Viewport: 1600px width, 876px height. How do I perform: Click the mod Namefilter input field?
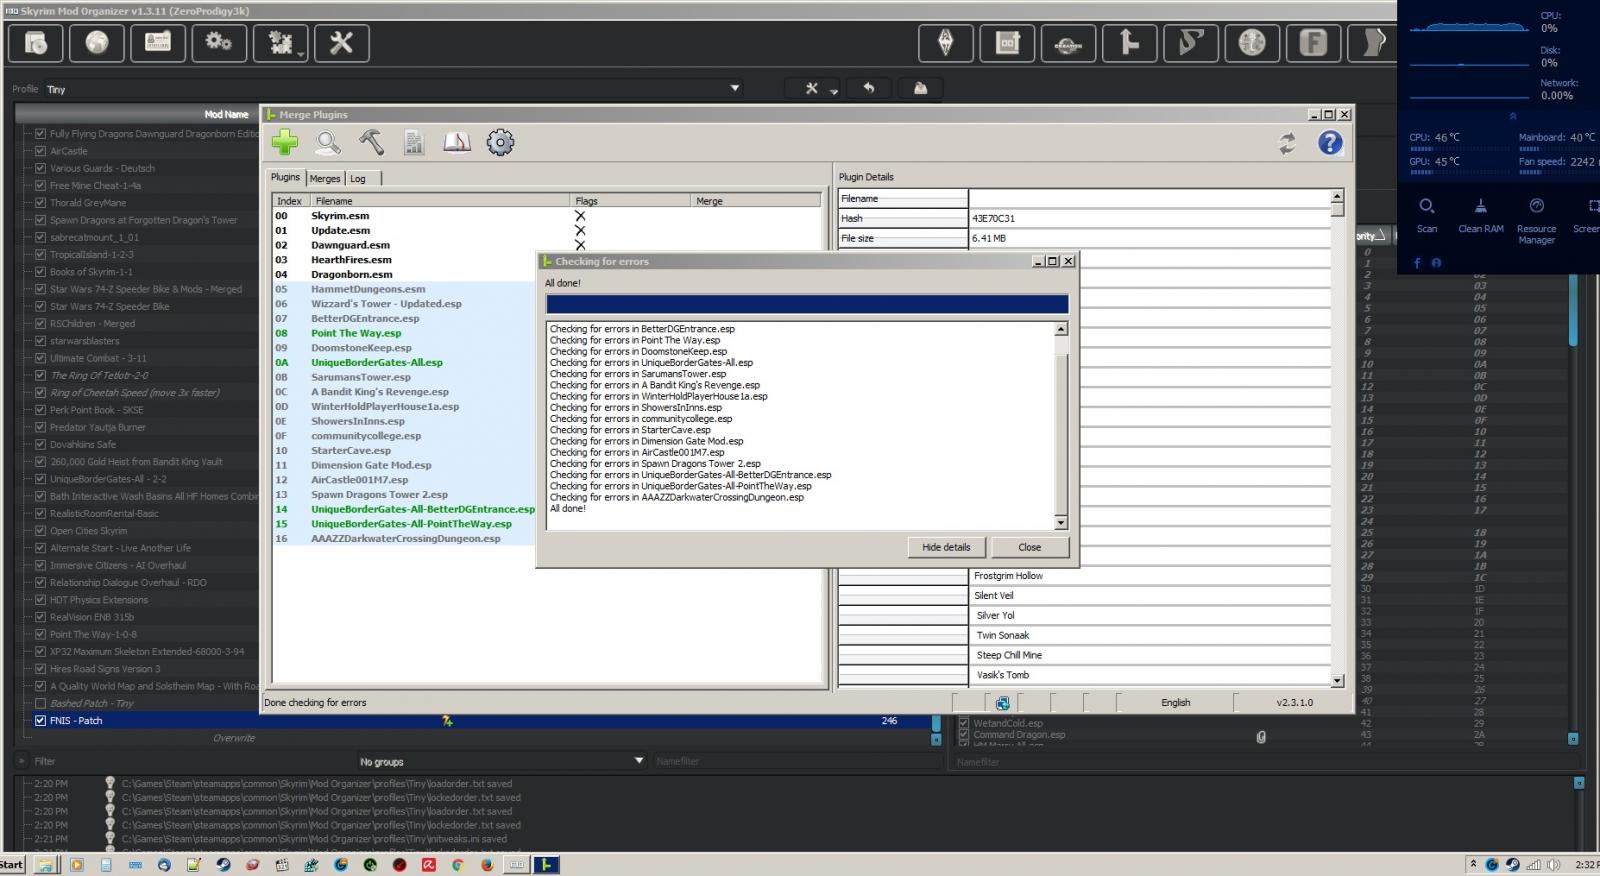[796, 761]
